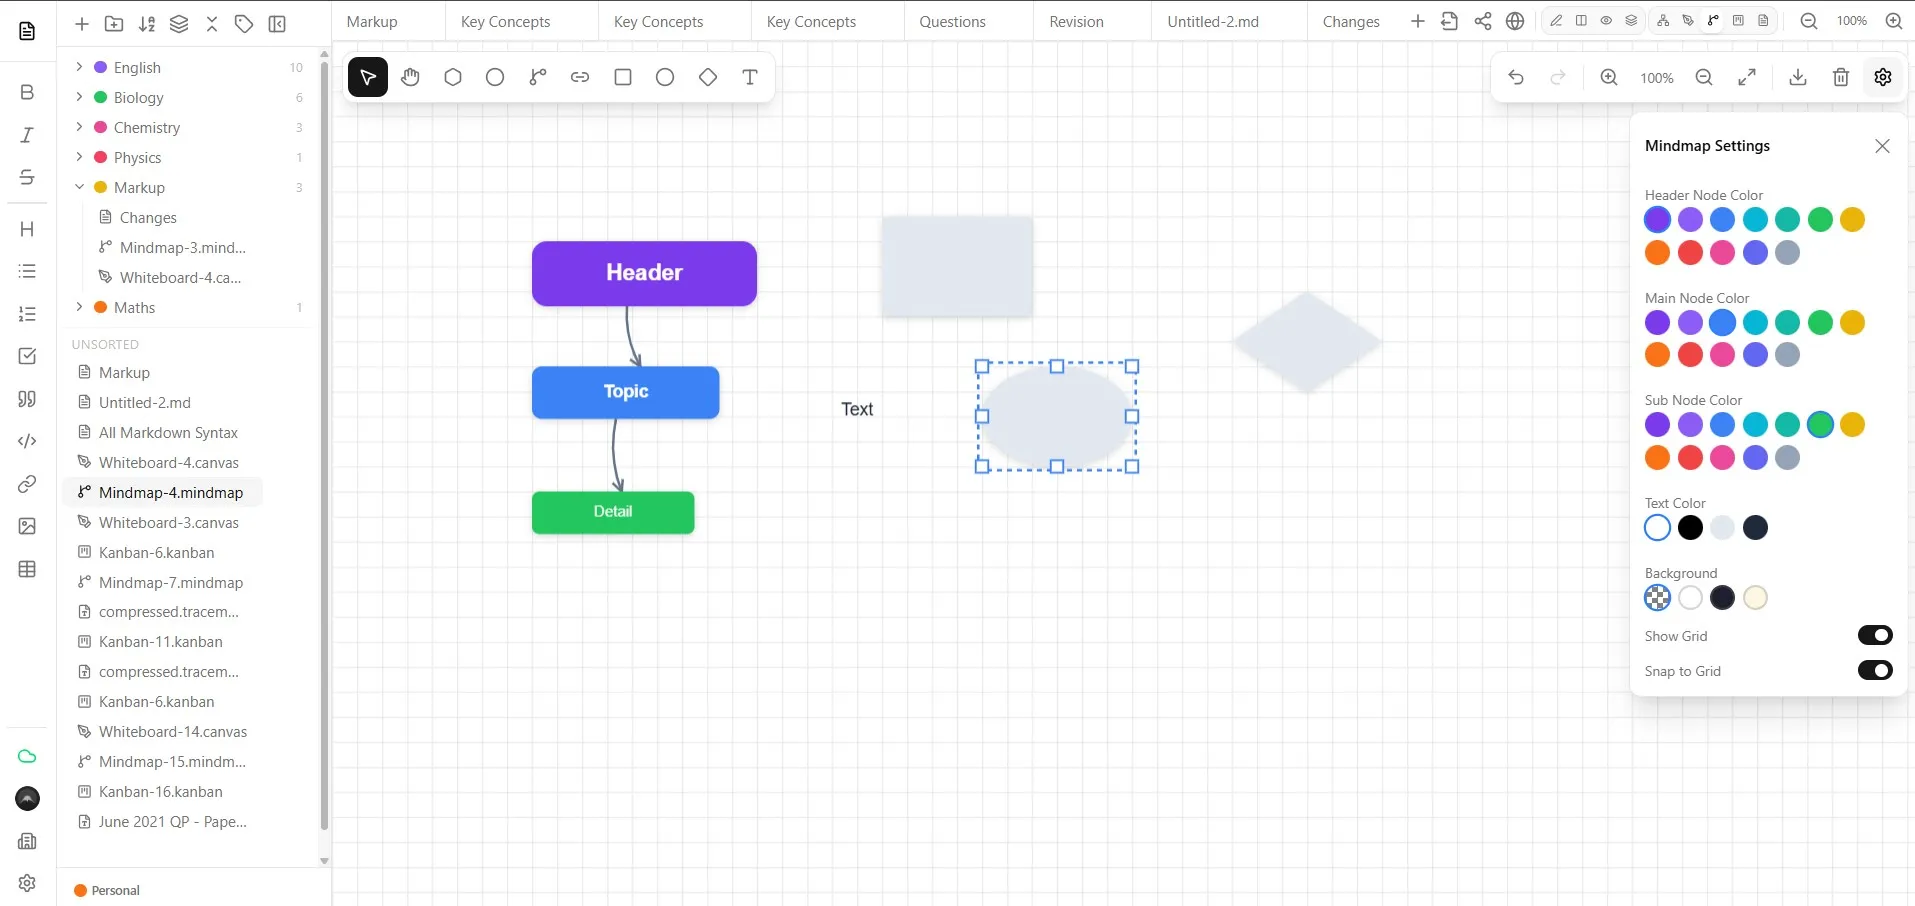The height and width of the screenshot is (906, 1915).
Task: Switch to the Questions tab
Action: (952, 21)
